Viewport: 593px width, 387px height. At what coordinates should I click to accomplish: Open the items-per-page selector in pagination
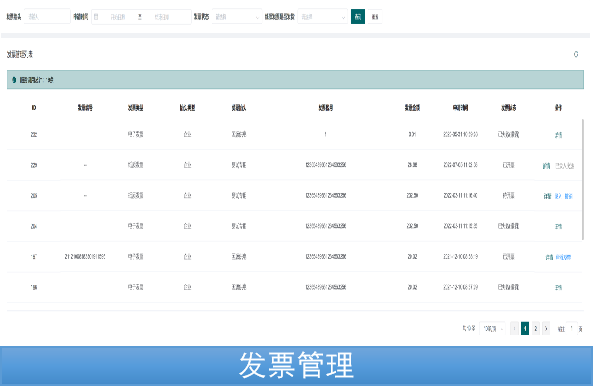click(492, 329)
